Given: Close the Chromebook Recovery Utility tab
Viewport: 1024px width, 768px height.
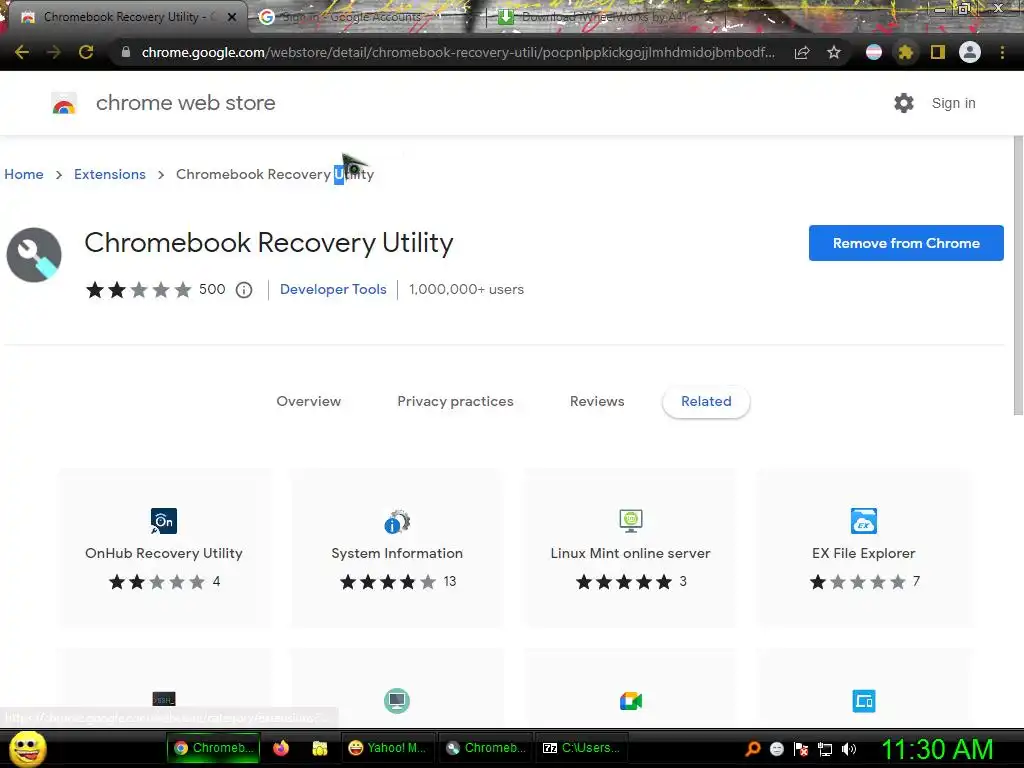Looking at the screenshot, I should (x=232, y=18).
